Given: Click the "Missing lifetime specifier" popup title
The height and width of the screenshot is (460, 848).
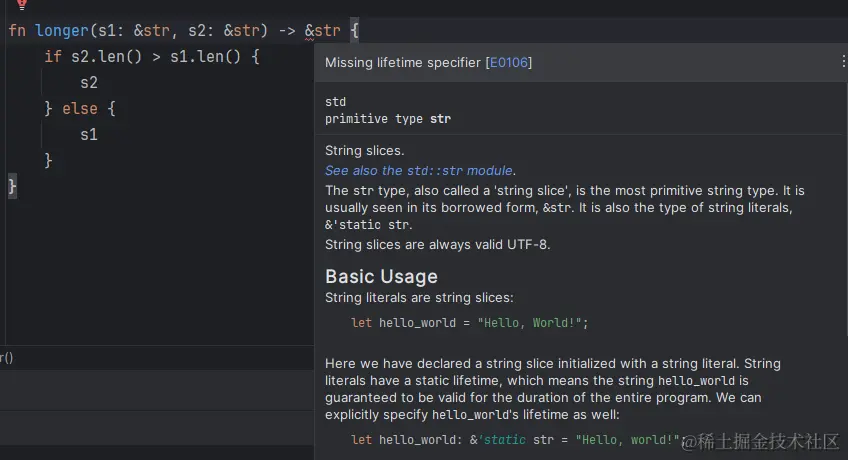Looking at the screenshot, I should click(x=403, y=63).
